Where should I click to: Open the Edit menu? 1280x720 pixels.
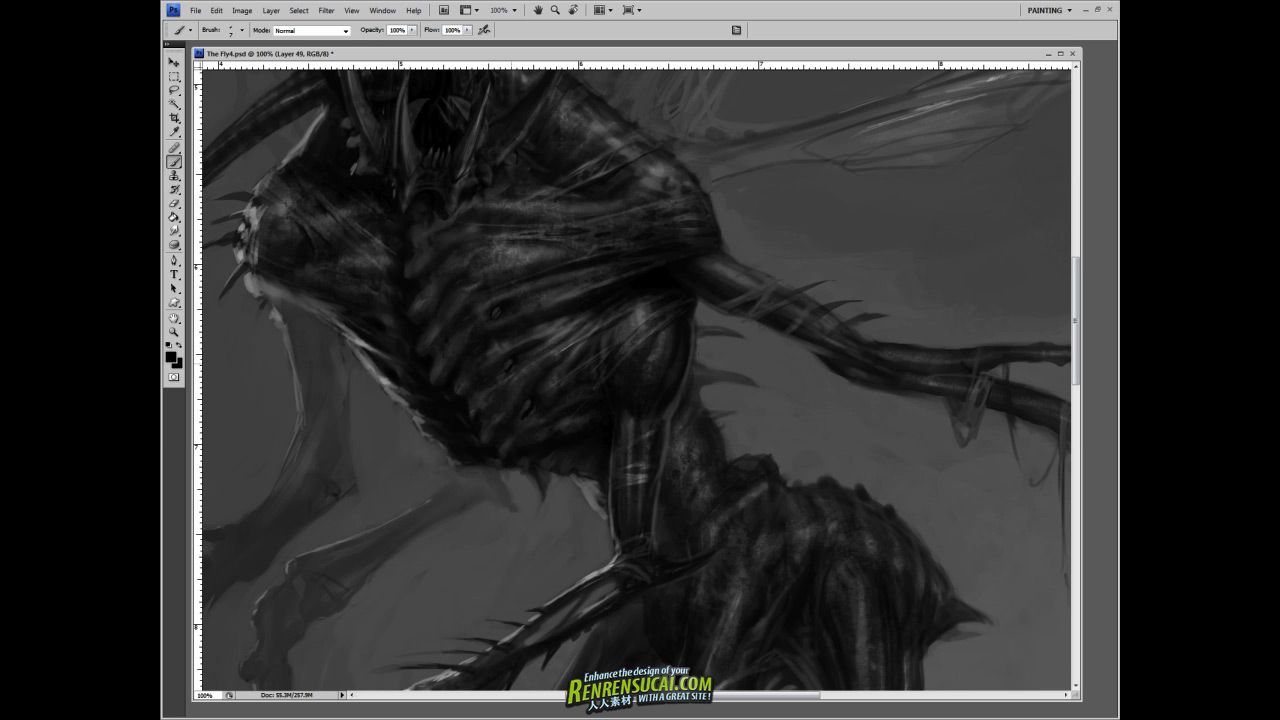coord(216,10)
